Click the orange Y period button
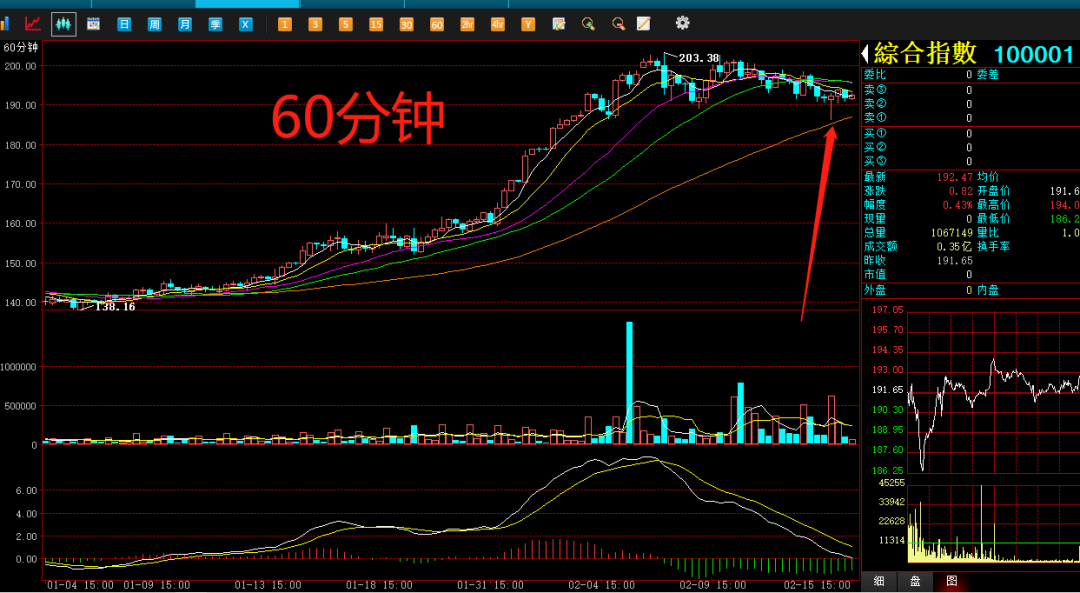This screenshot has width=1080, height=593. pyautogui.click(x=528, y=23)
